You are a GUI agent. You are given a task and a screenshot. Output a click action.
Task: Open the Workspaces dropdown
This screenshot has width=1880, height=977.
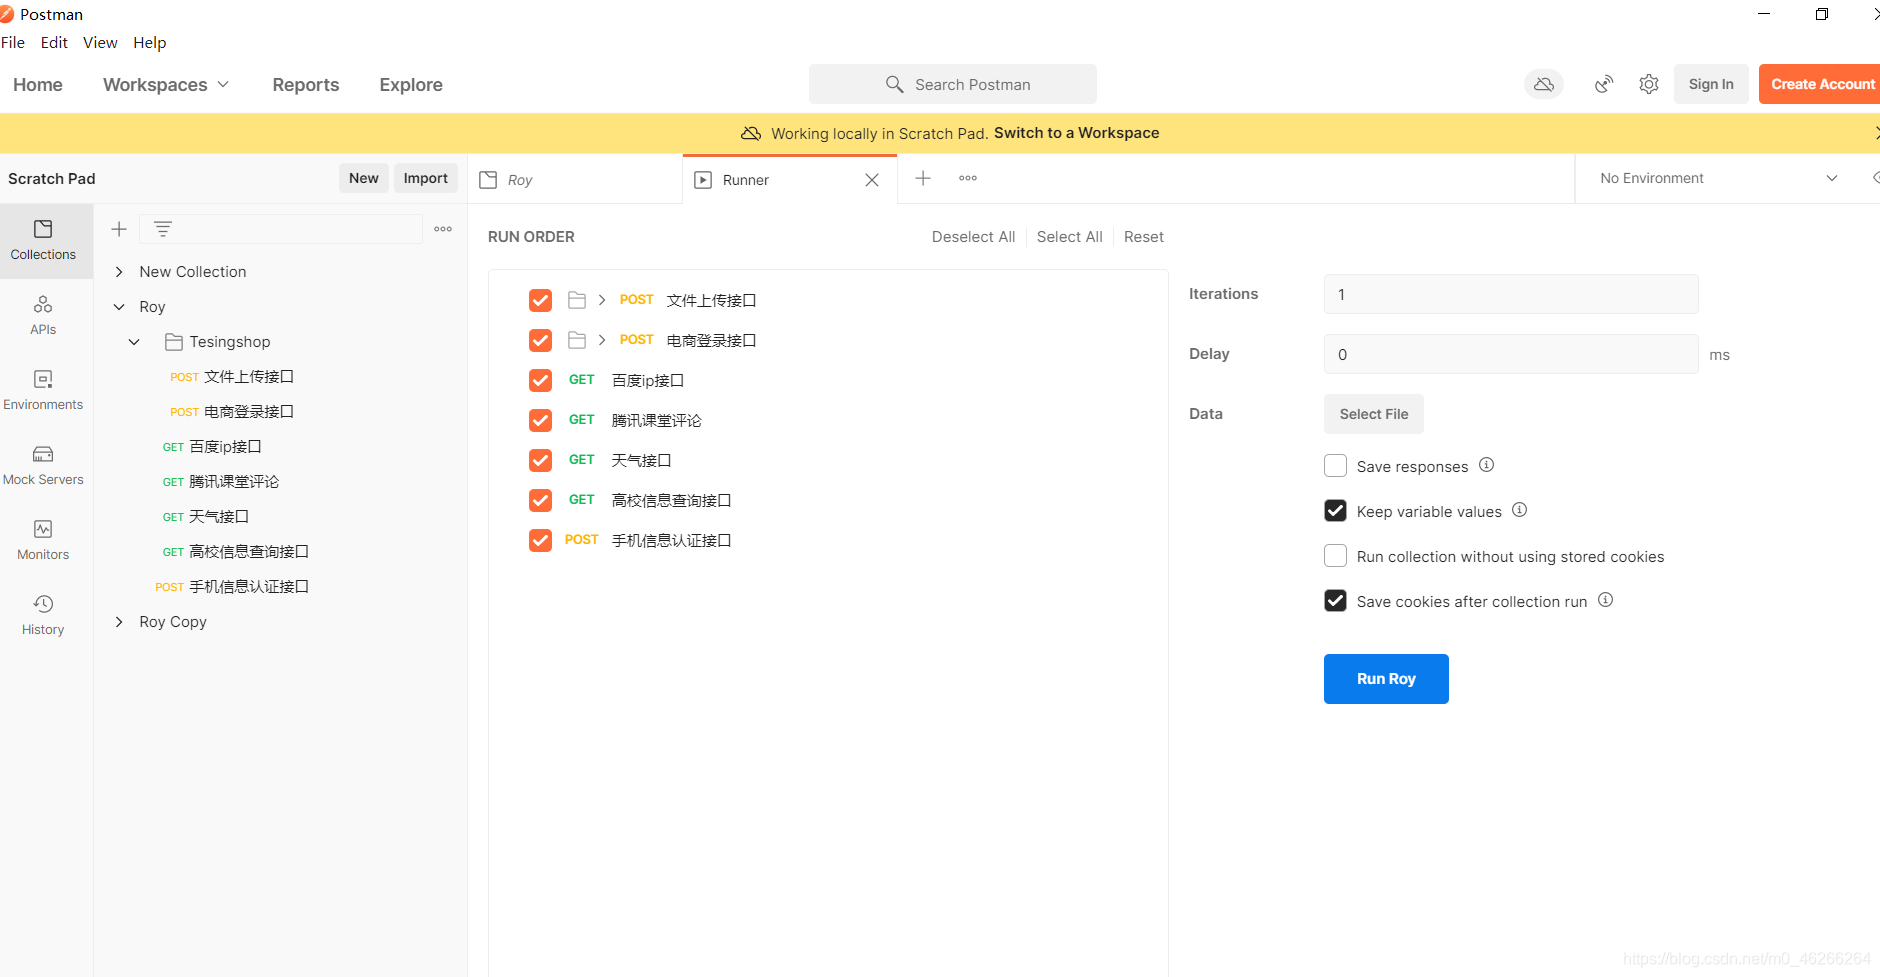pos(166,85)
